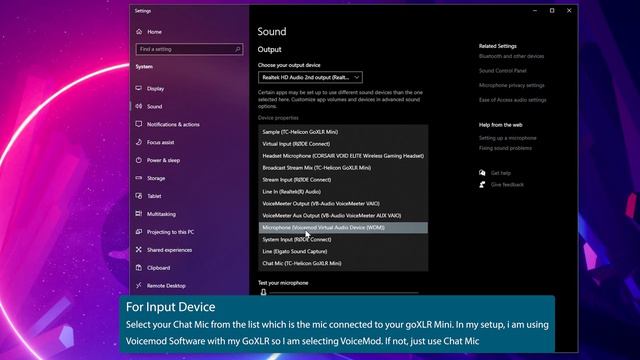Select Chat Mic (TC-Helicon GoXLR Mini) option

coord(343,263)
